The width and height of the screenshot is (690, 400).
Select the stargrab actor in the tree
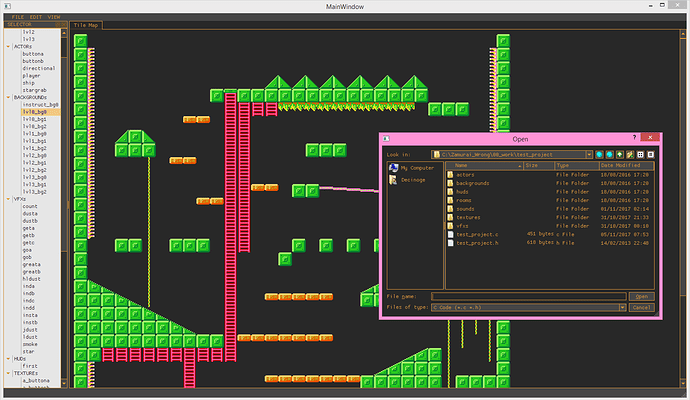pyautogui.click(x=34, y=90)
